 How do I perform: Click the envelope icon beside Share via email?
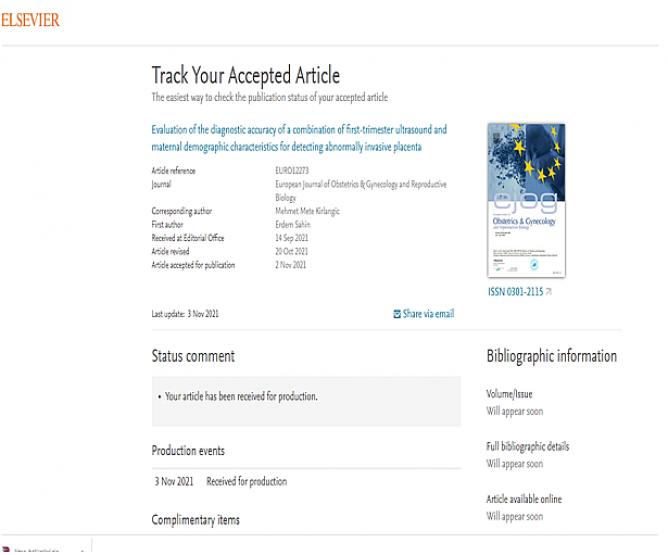(397, 314)
